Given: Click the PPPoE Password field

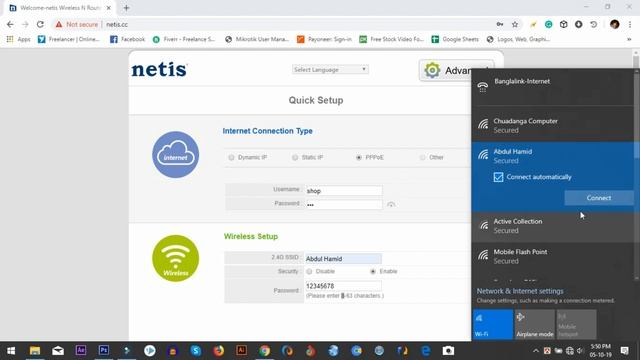Looking at the screenshot, I should tap(344, 204).
